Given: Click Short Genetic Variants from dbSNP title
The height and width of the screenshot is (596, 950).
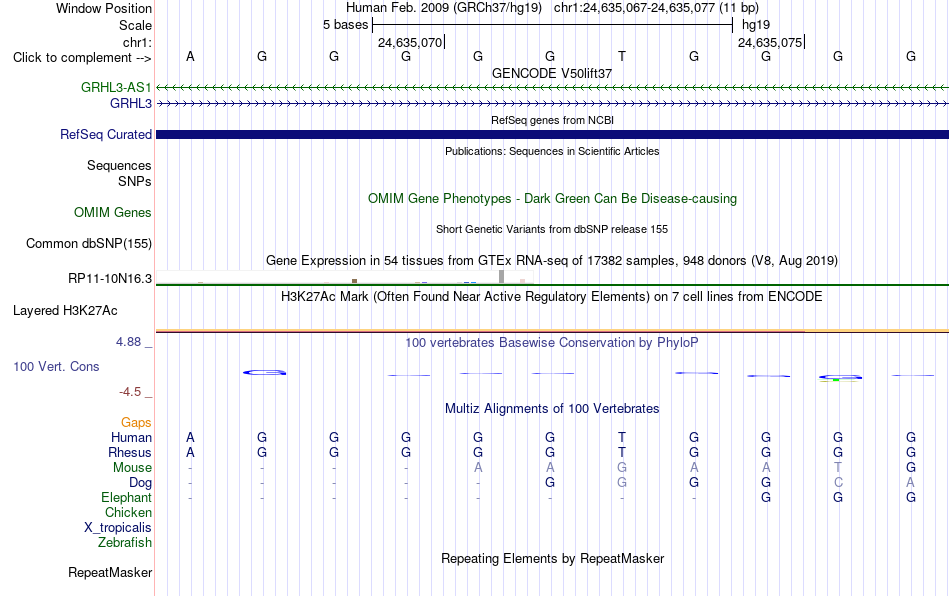Looking at the screenshot, I should tap(552, 229).
